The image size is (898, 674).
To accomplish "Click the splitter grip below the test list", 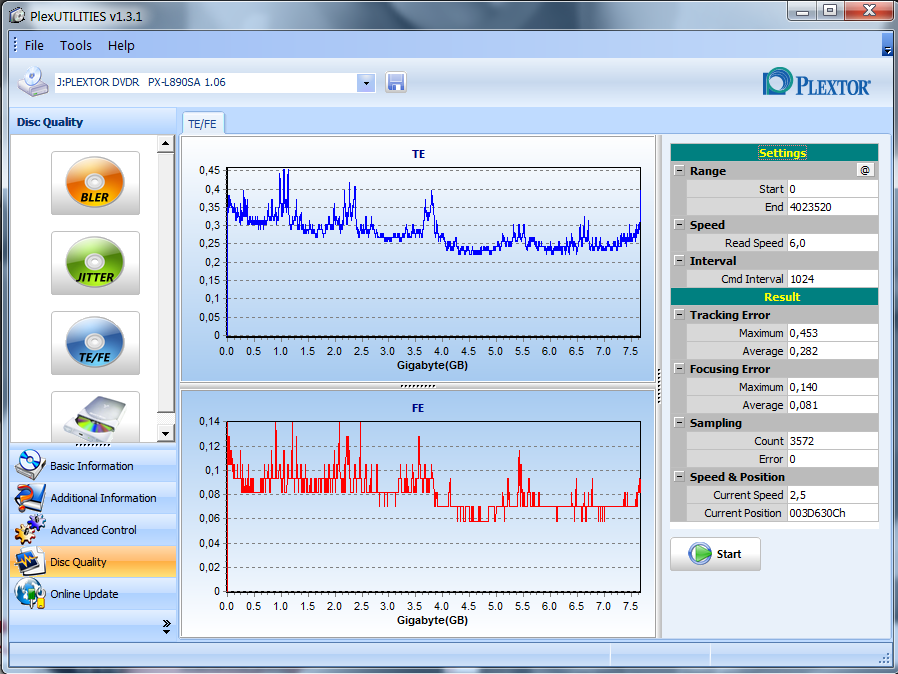I will coord(93,445).
